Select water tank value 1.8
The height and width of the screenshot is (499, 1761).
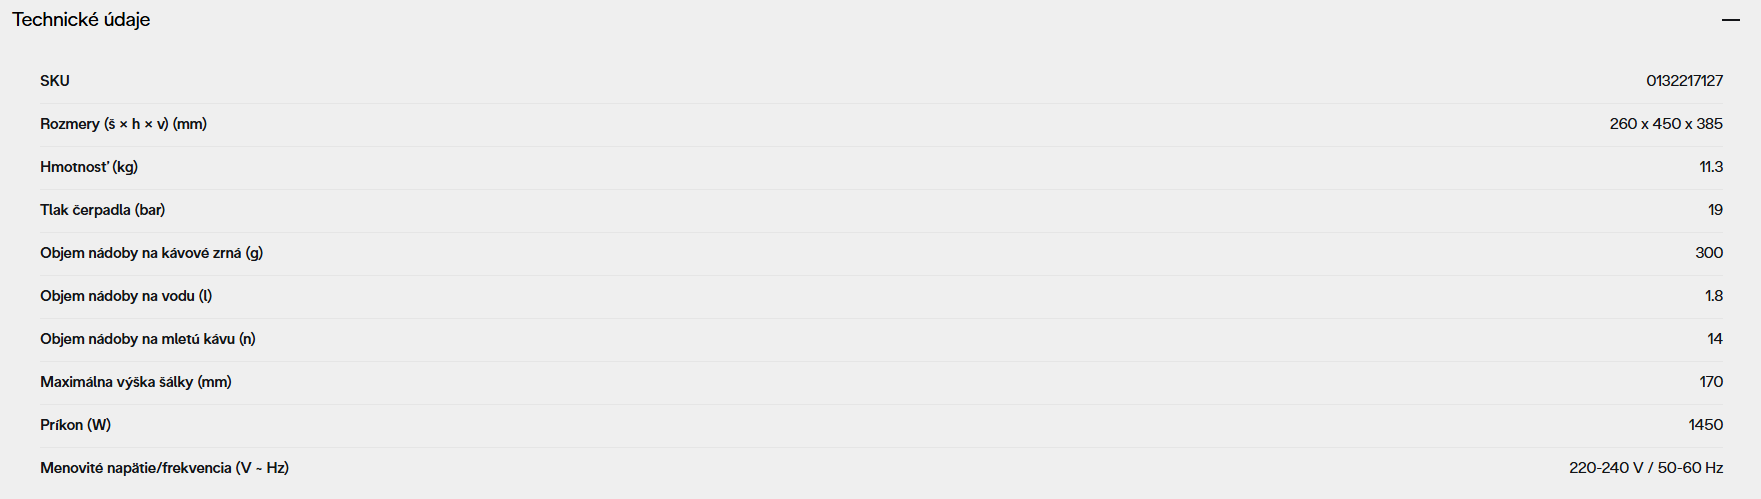[x=1714, y=296]
